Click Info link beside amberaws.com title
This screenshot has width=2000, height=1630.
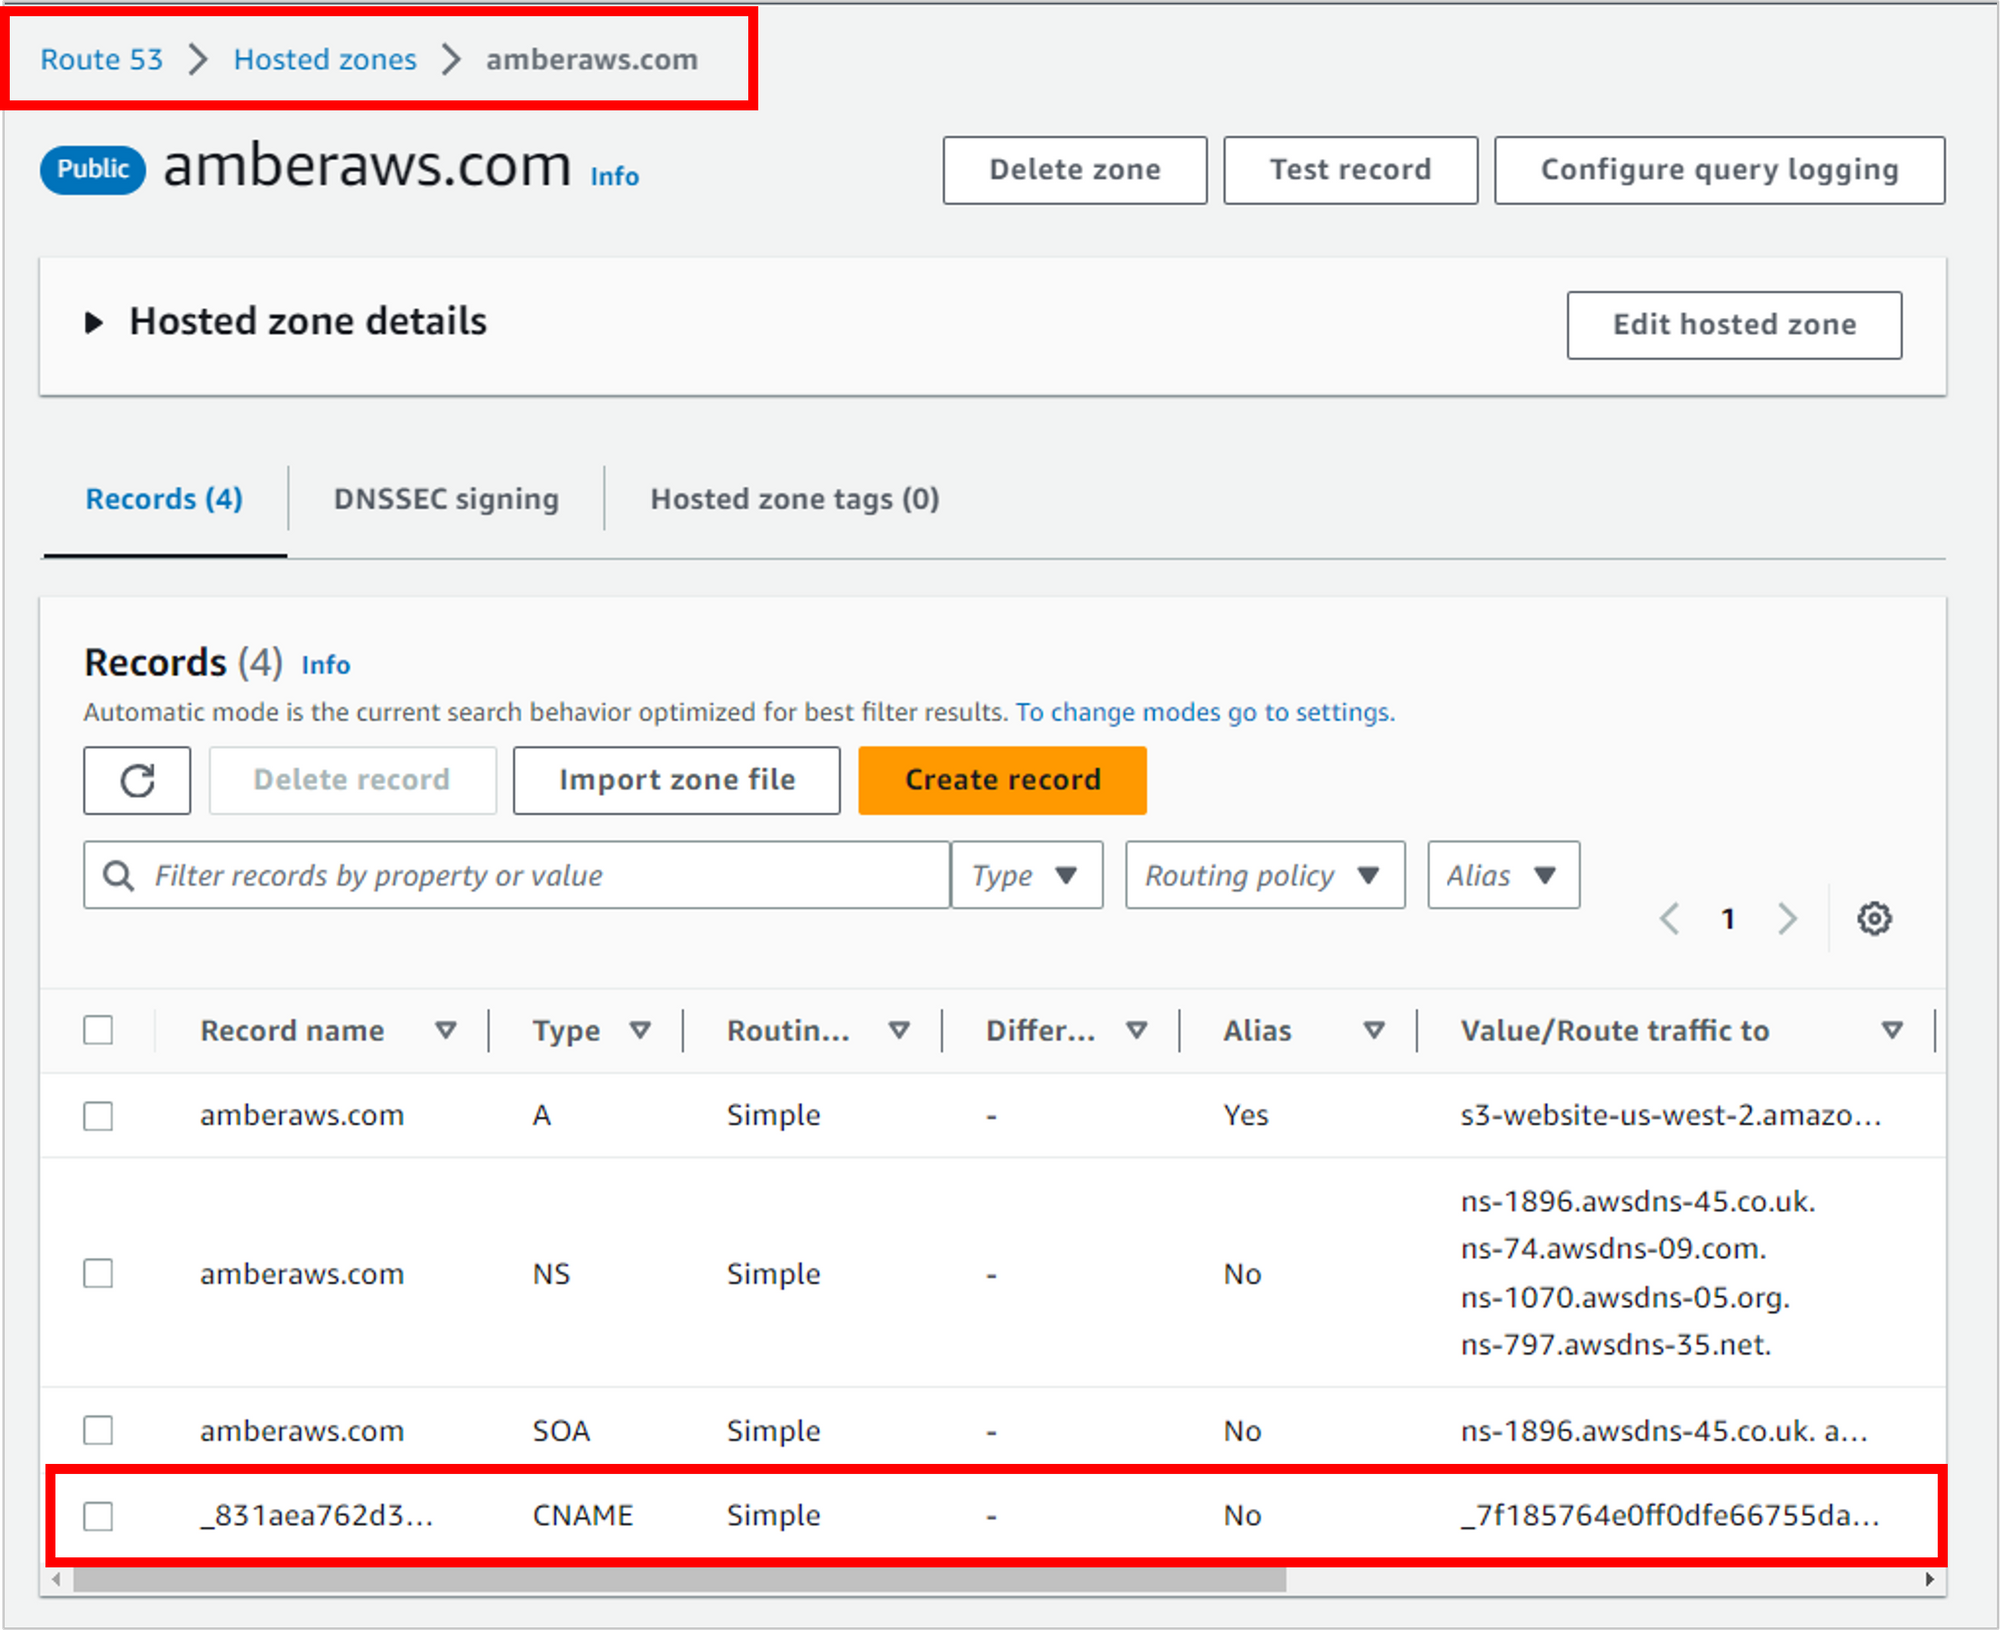[x=614, y=176]
